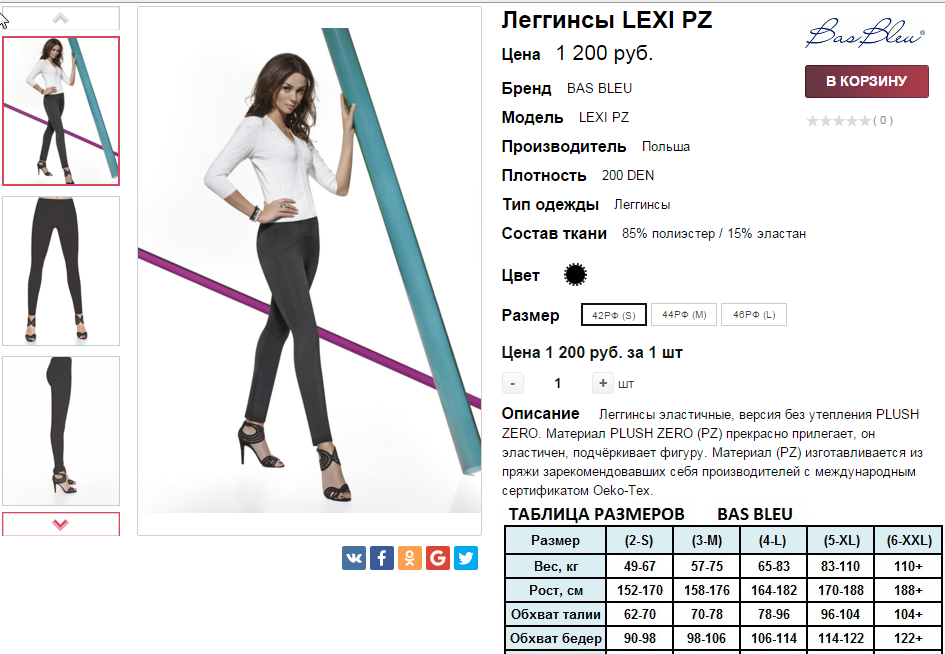Image resolution: width=945 pixels, height=654 pixels.
Task: Select size 42РФ (S)
Action: [614, 315]
